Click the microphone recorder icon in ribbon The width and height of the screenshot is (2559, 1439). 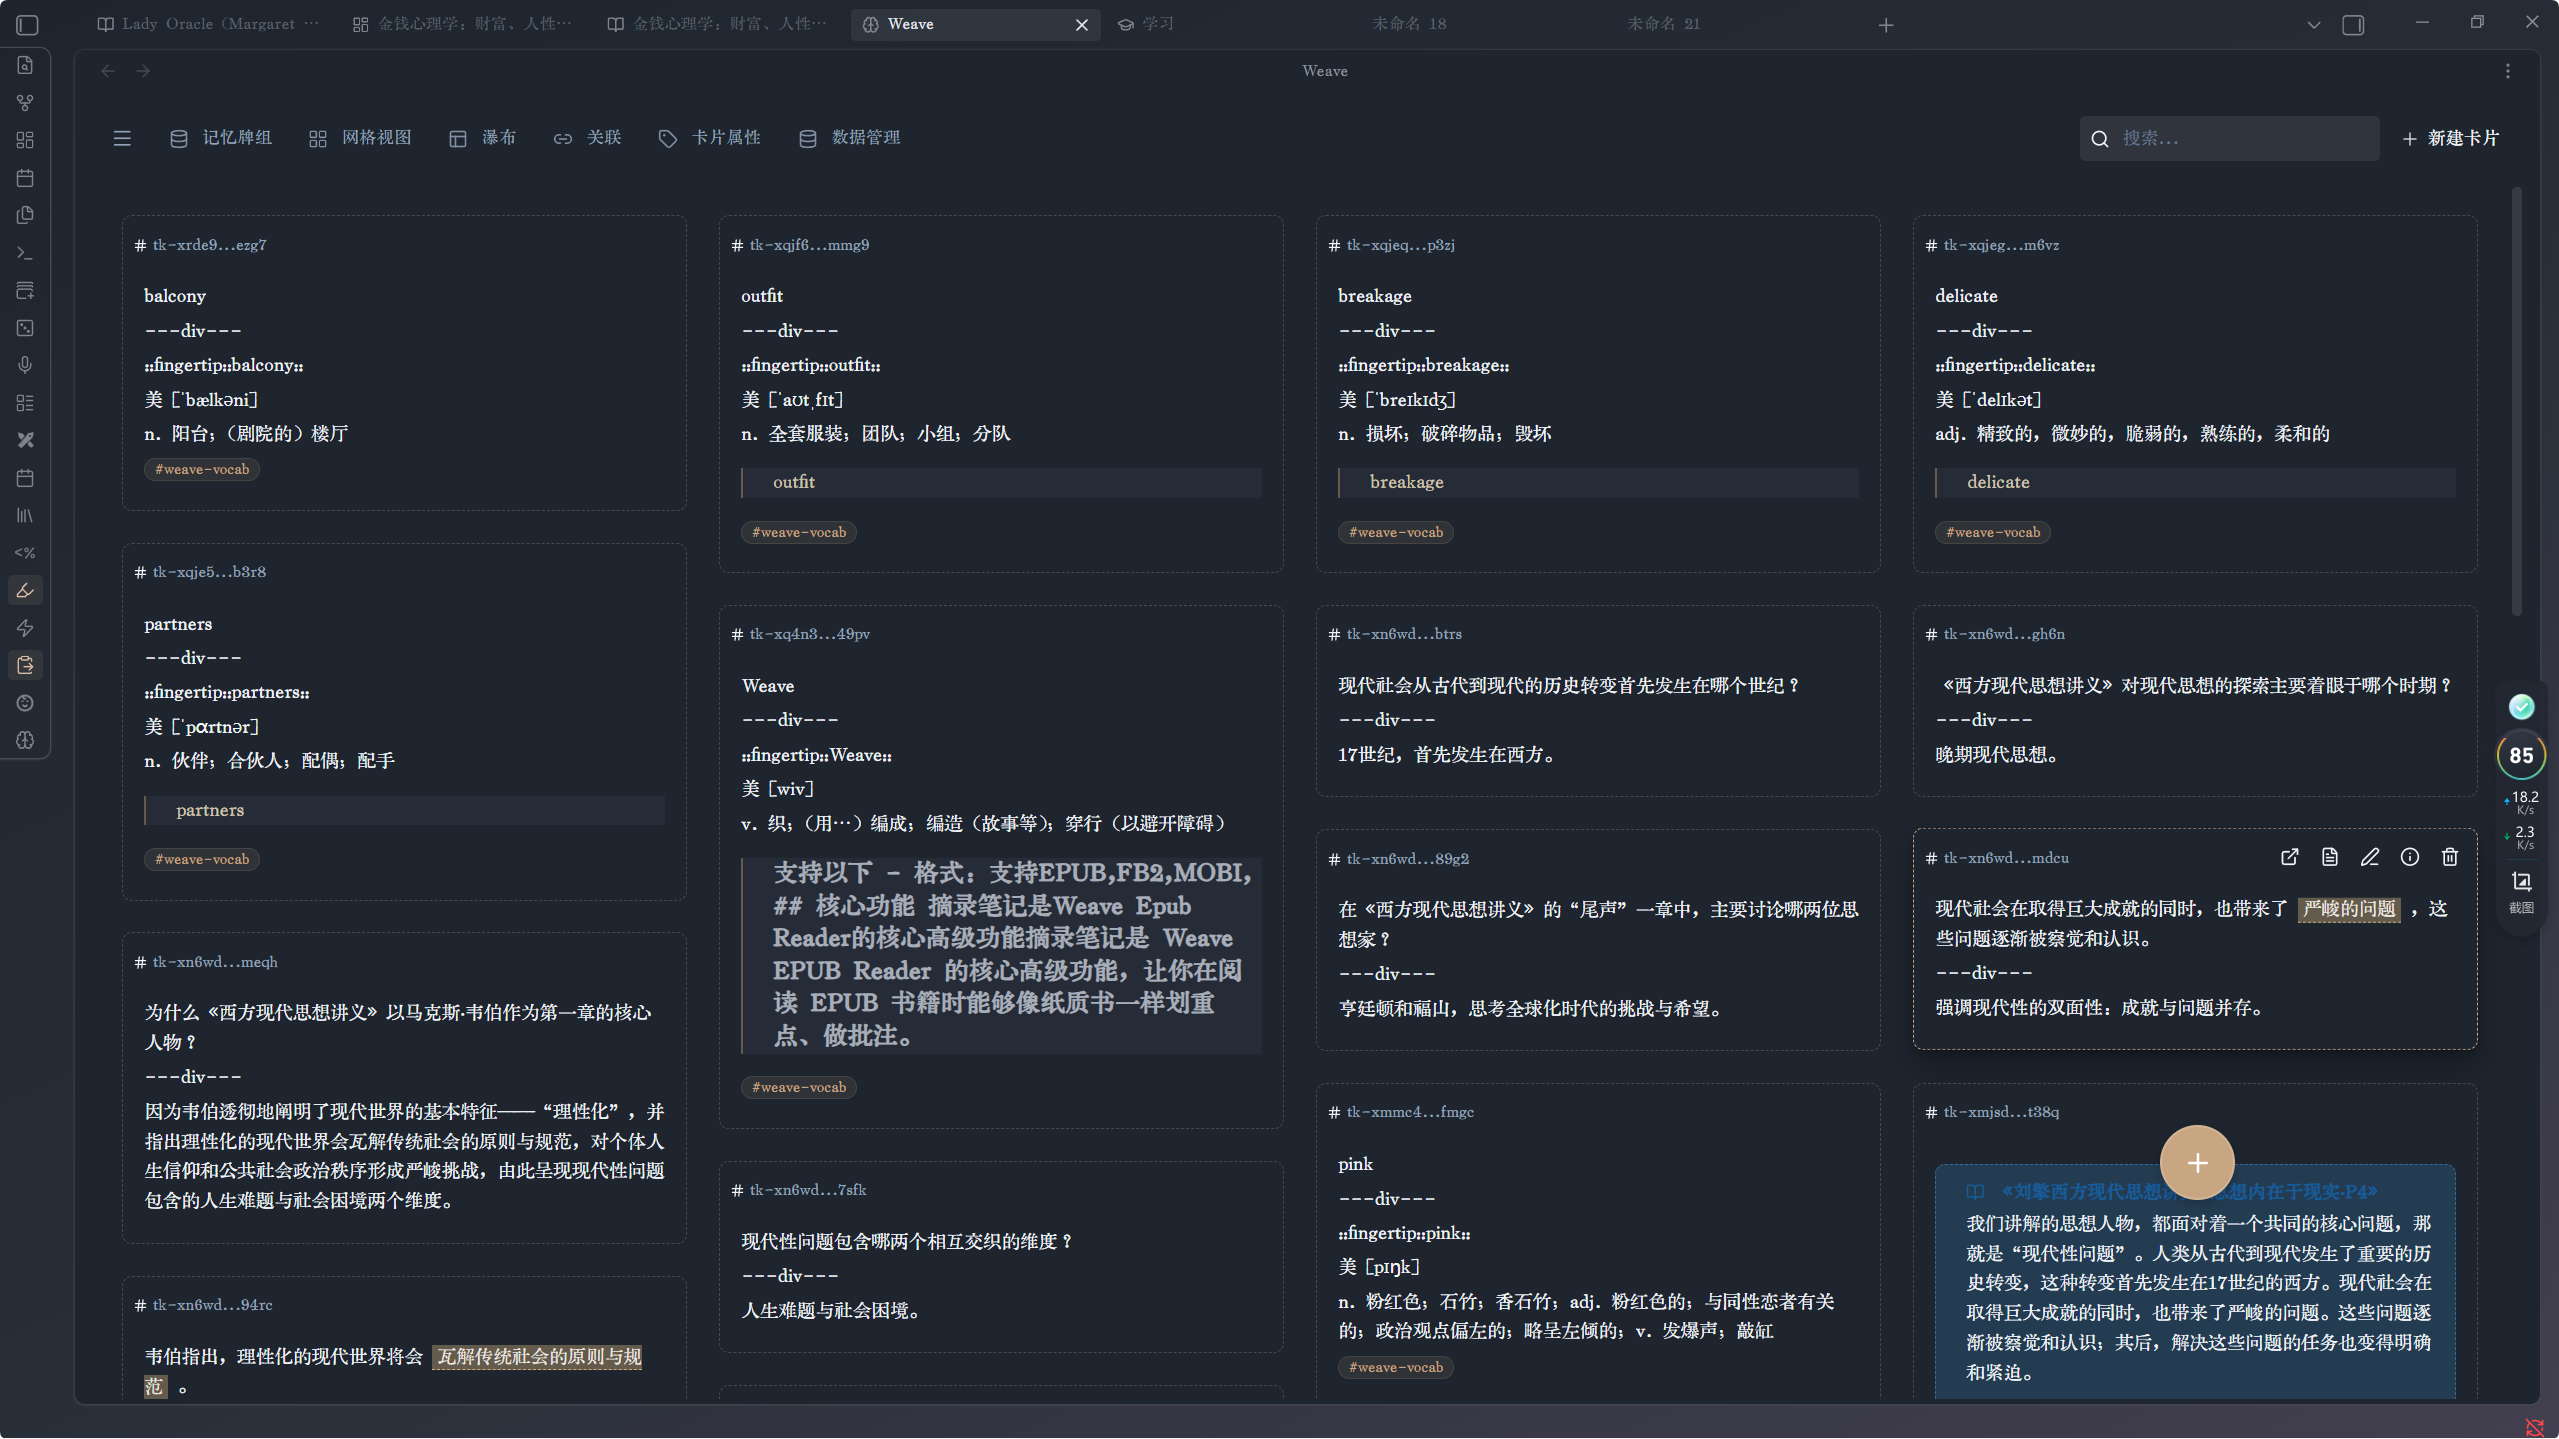25,365
